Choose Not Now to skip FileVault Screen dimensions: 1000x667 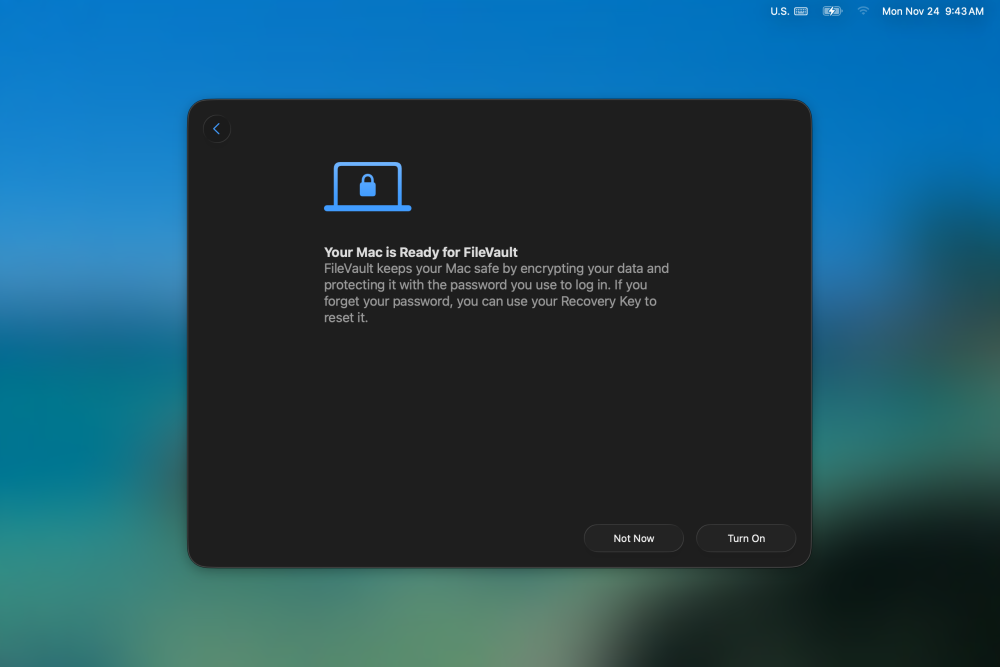(x=633, y=538)
